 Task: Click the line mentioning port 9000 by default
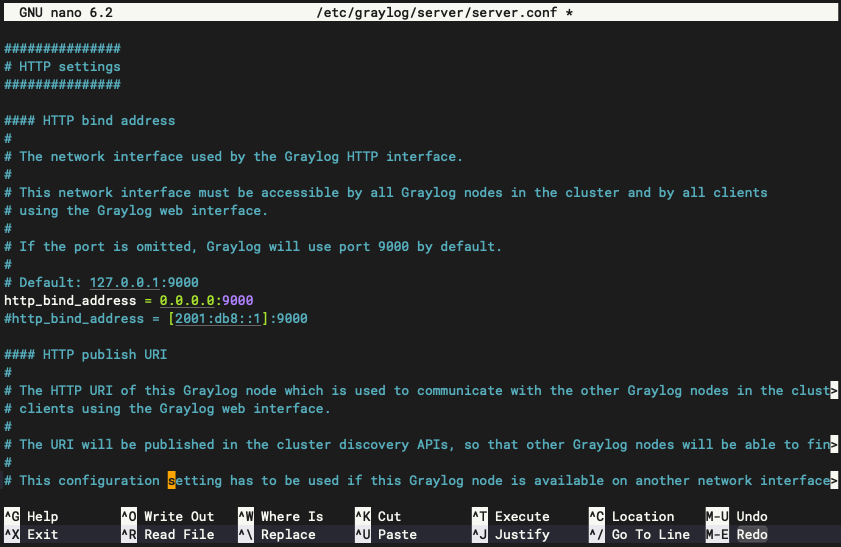pos(253,247)
